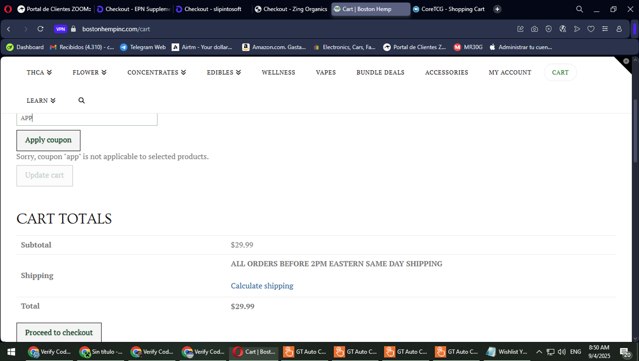Show hidden system tray icons chevron
Viewport: 639px width, 361px height.
click(x=539, y=352)
